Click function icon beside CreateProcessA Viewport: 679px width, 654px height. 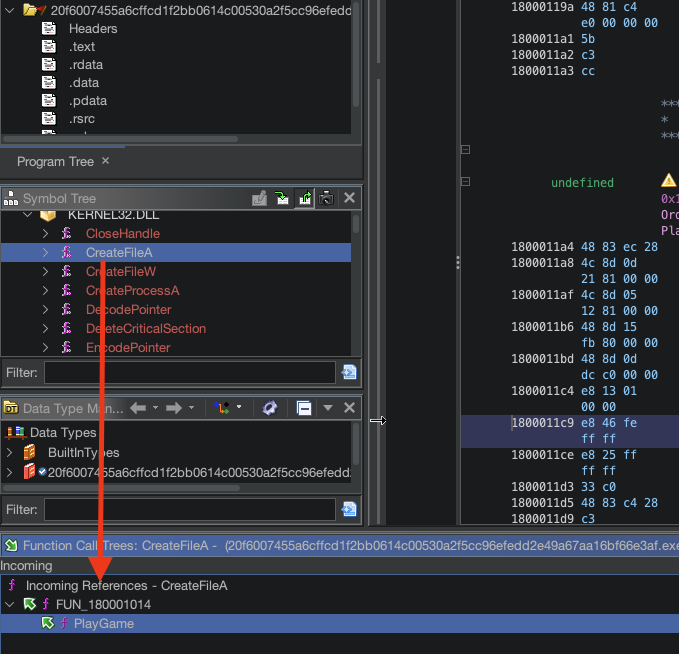click(x=66, y=290)
